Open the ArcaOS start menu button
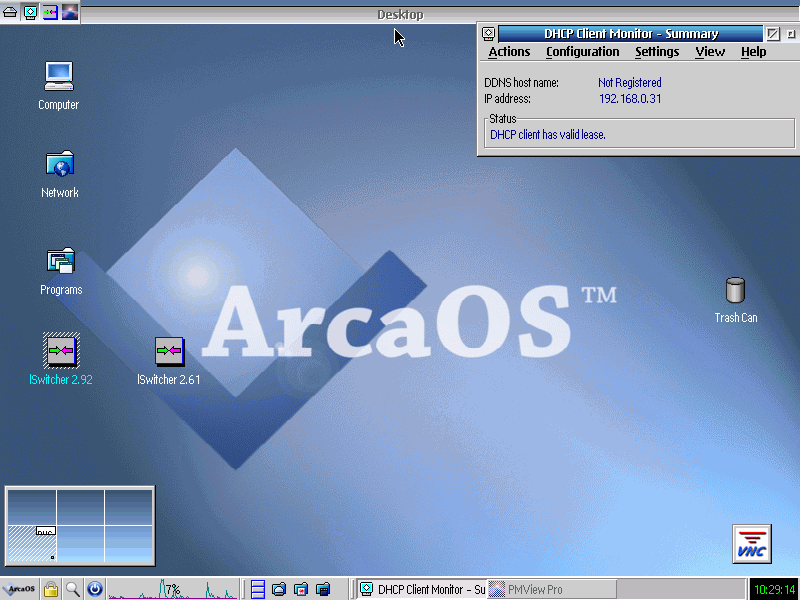 tap(20, 590)
